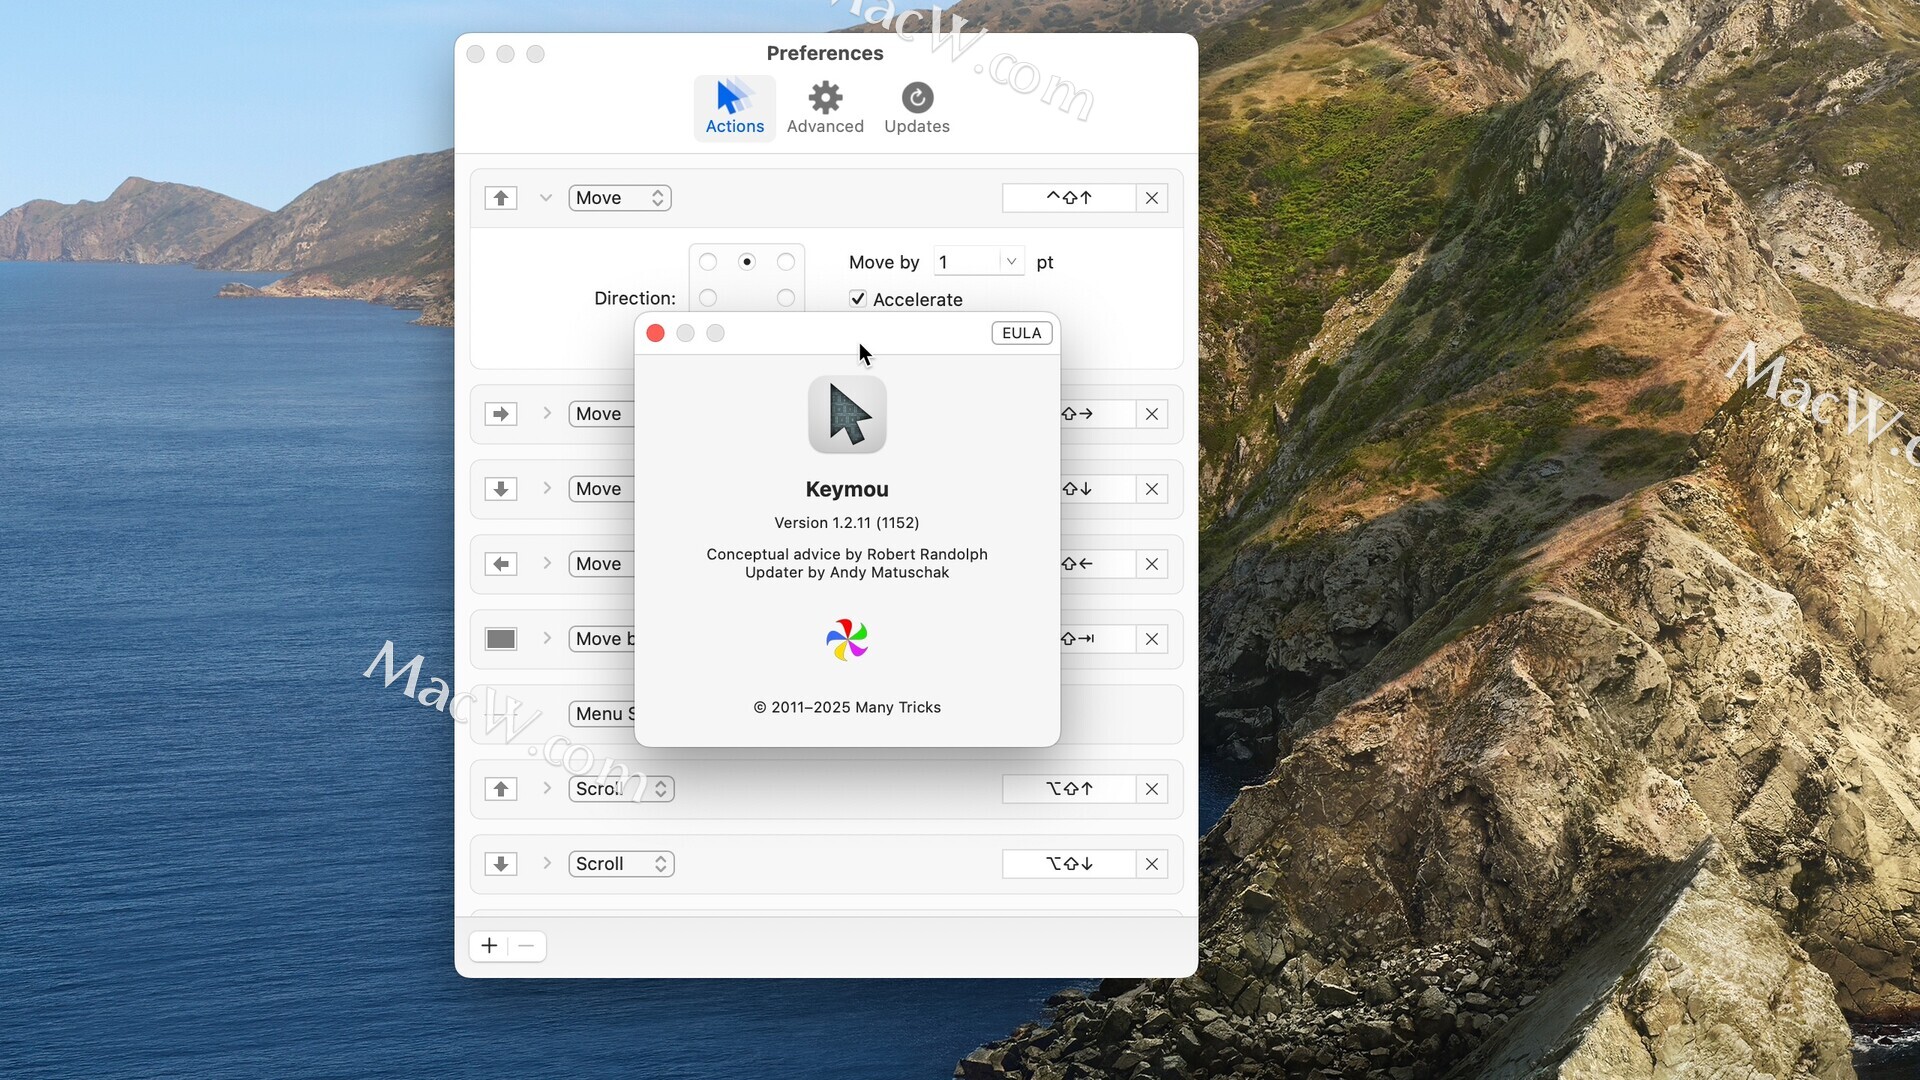Screen dimensions: 1920x1080
Task: Select the right direction radio button
Action: pyautogui.click(x=786, y=298)
